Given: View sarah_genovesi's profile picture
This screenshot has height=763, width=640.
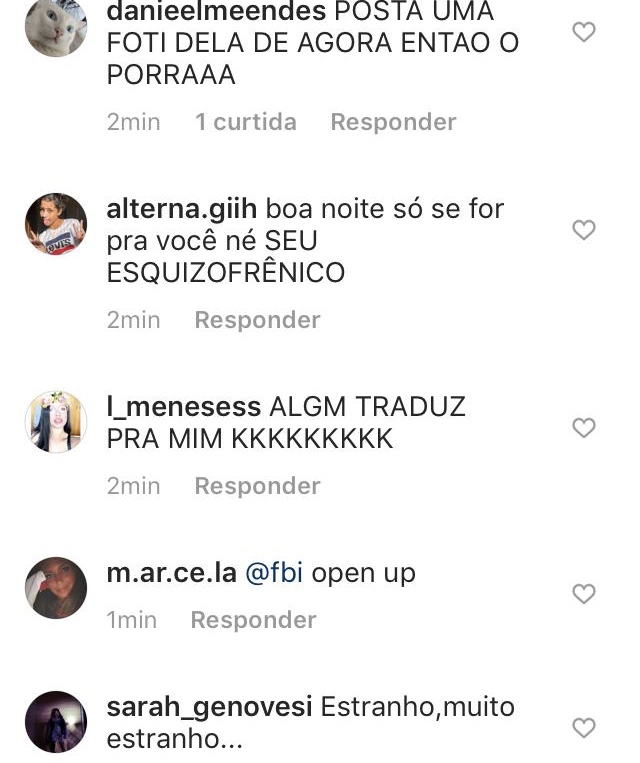Looking at the screenshot, I should (x=56, y=722).
